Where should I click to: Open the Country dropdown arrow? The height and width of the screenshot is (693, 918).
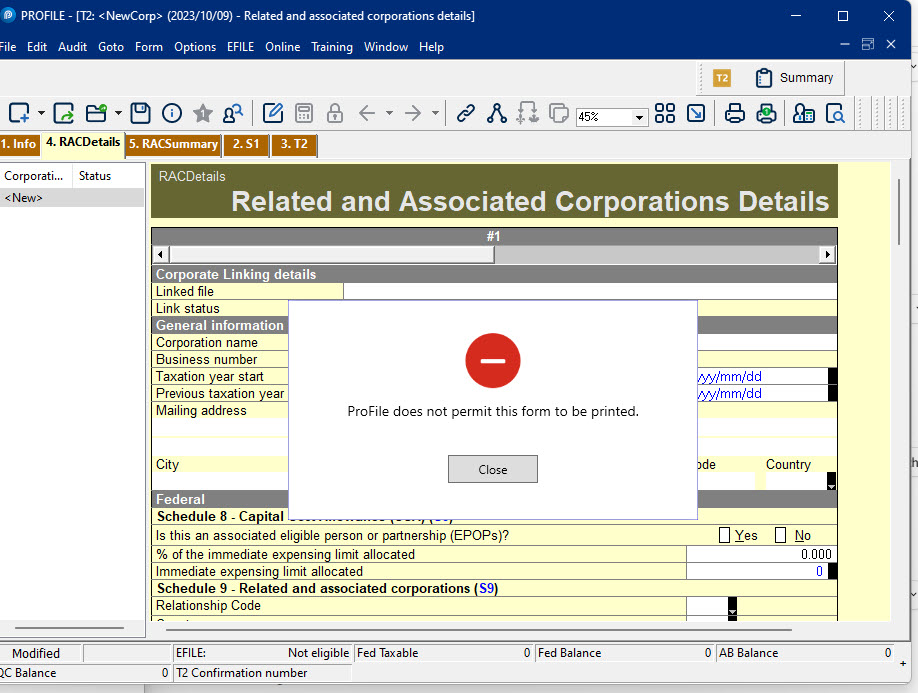click(x=831, y=481)
